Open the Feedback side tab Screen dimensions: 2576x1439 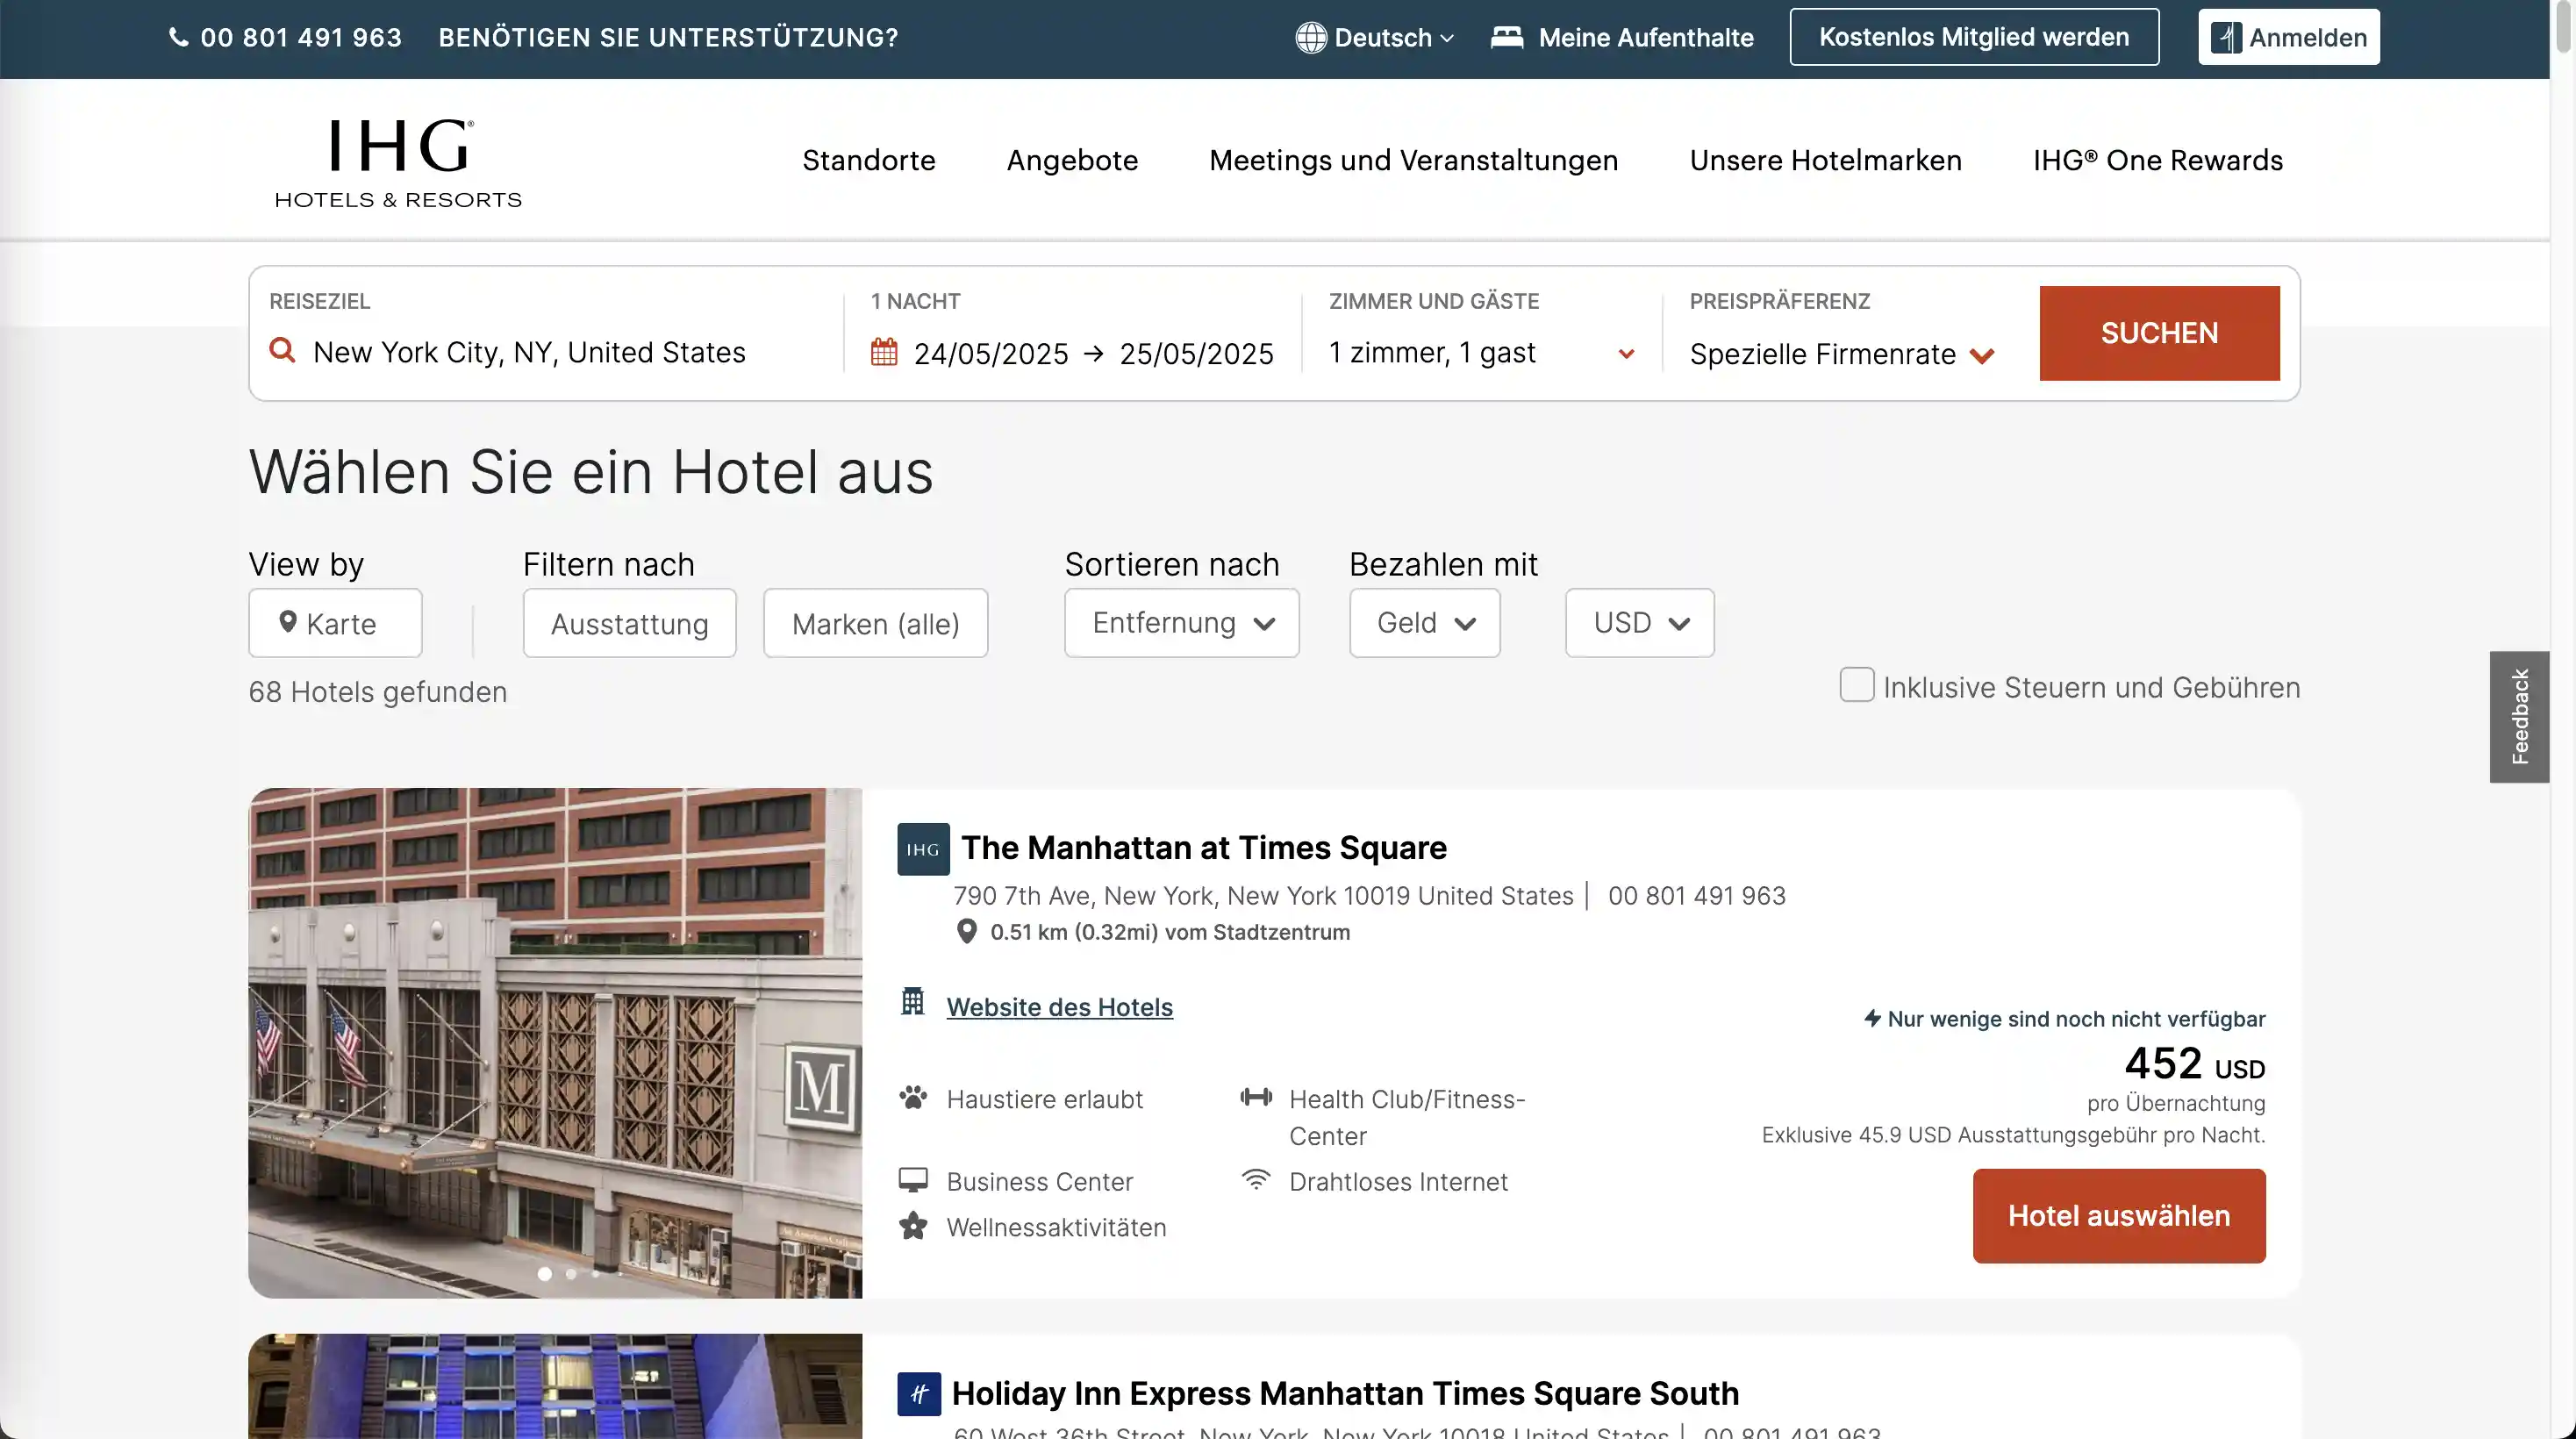click(2519, 716)
